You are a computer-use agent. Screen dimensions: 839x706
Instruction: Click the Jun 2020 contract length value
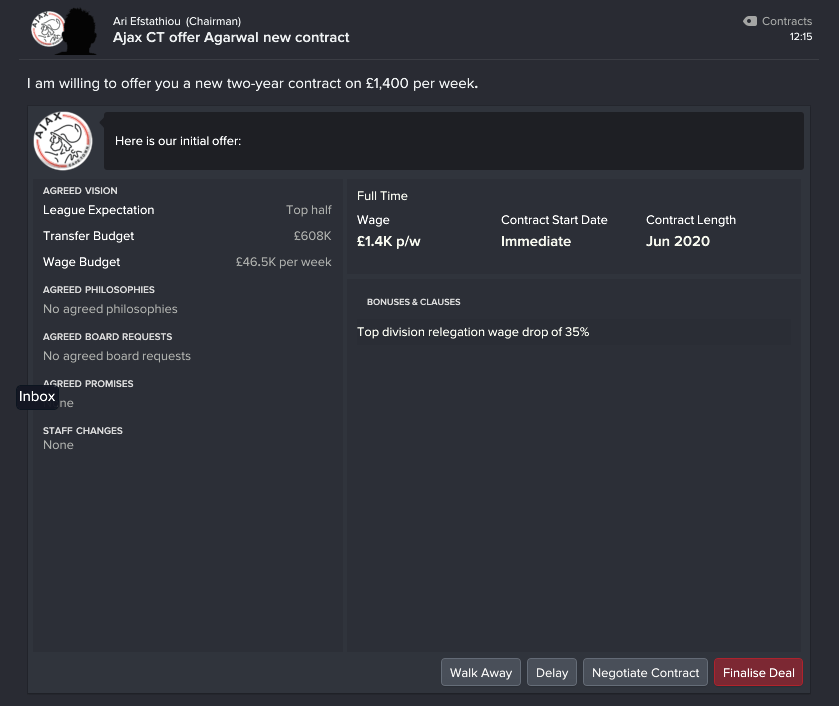(677, 241)
